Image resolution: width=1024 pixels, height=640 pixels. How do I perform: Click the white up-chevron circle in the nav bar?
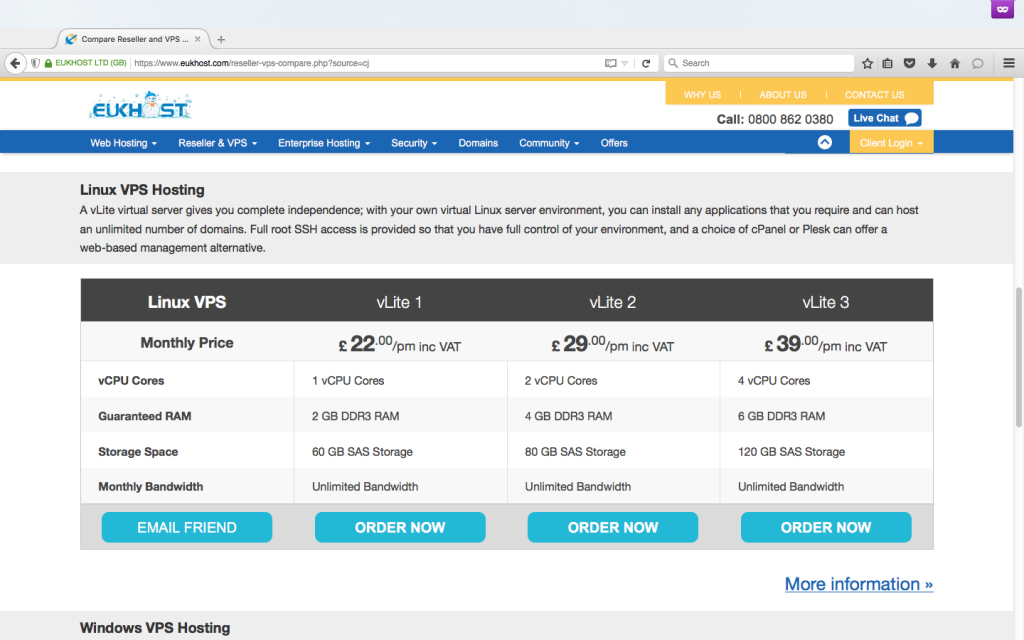click(825, 142)
